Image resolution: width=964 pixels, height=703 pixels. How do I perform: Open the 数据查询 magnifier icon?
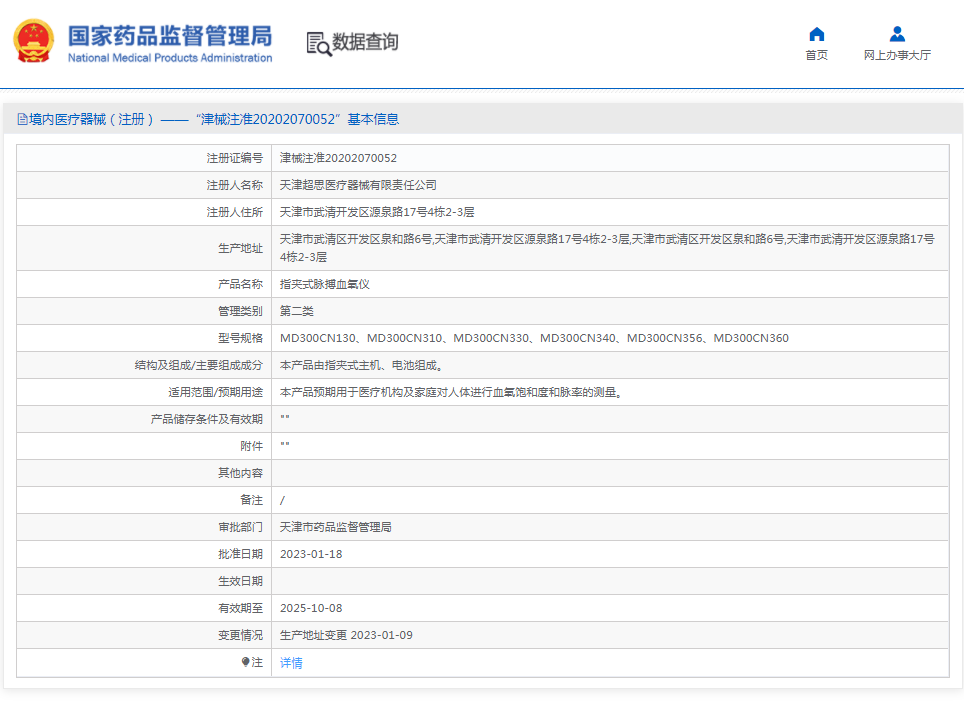click(318, 43)
